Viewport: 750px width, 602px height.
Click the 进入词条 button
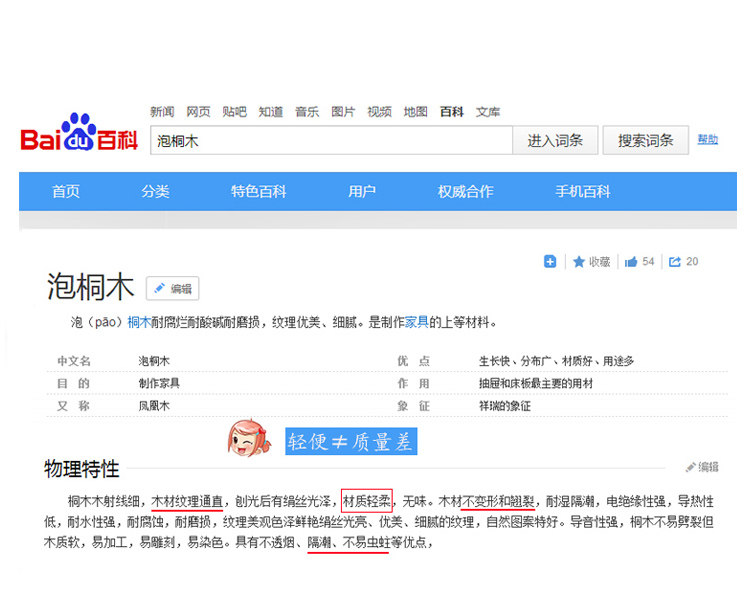555,141
